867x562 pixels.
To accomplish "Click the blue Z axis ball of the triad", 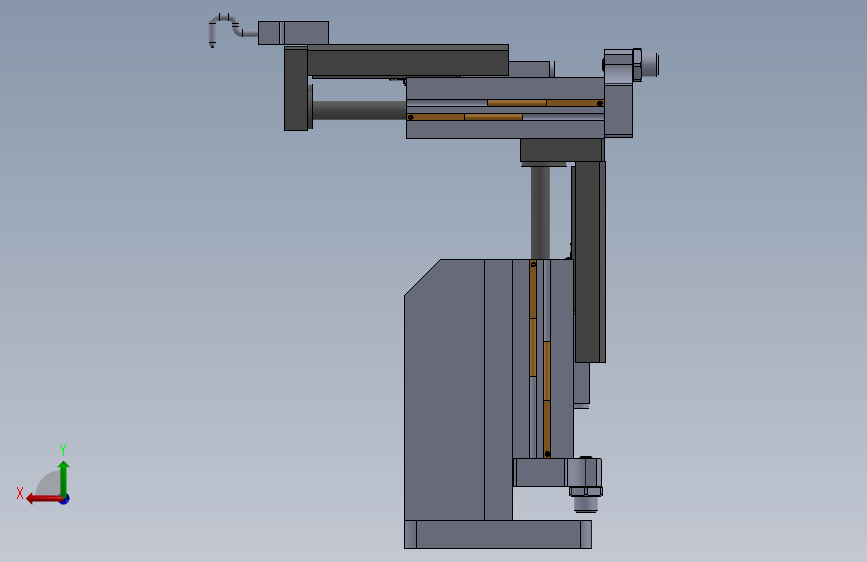I will [x=65, y=499].
